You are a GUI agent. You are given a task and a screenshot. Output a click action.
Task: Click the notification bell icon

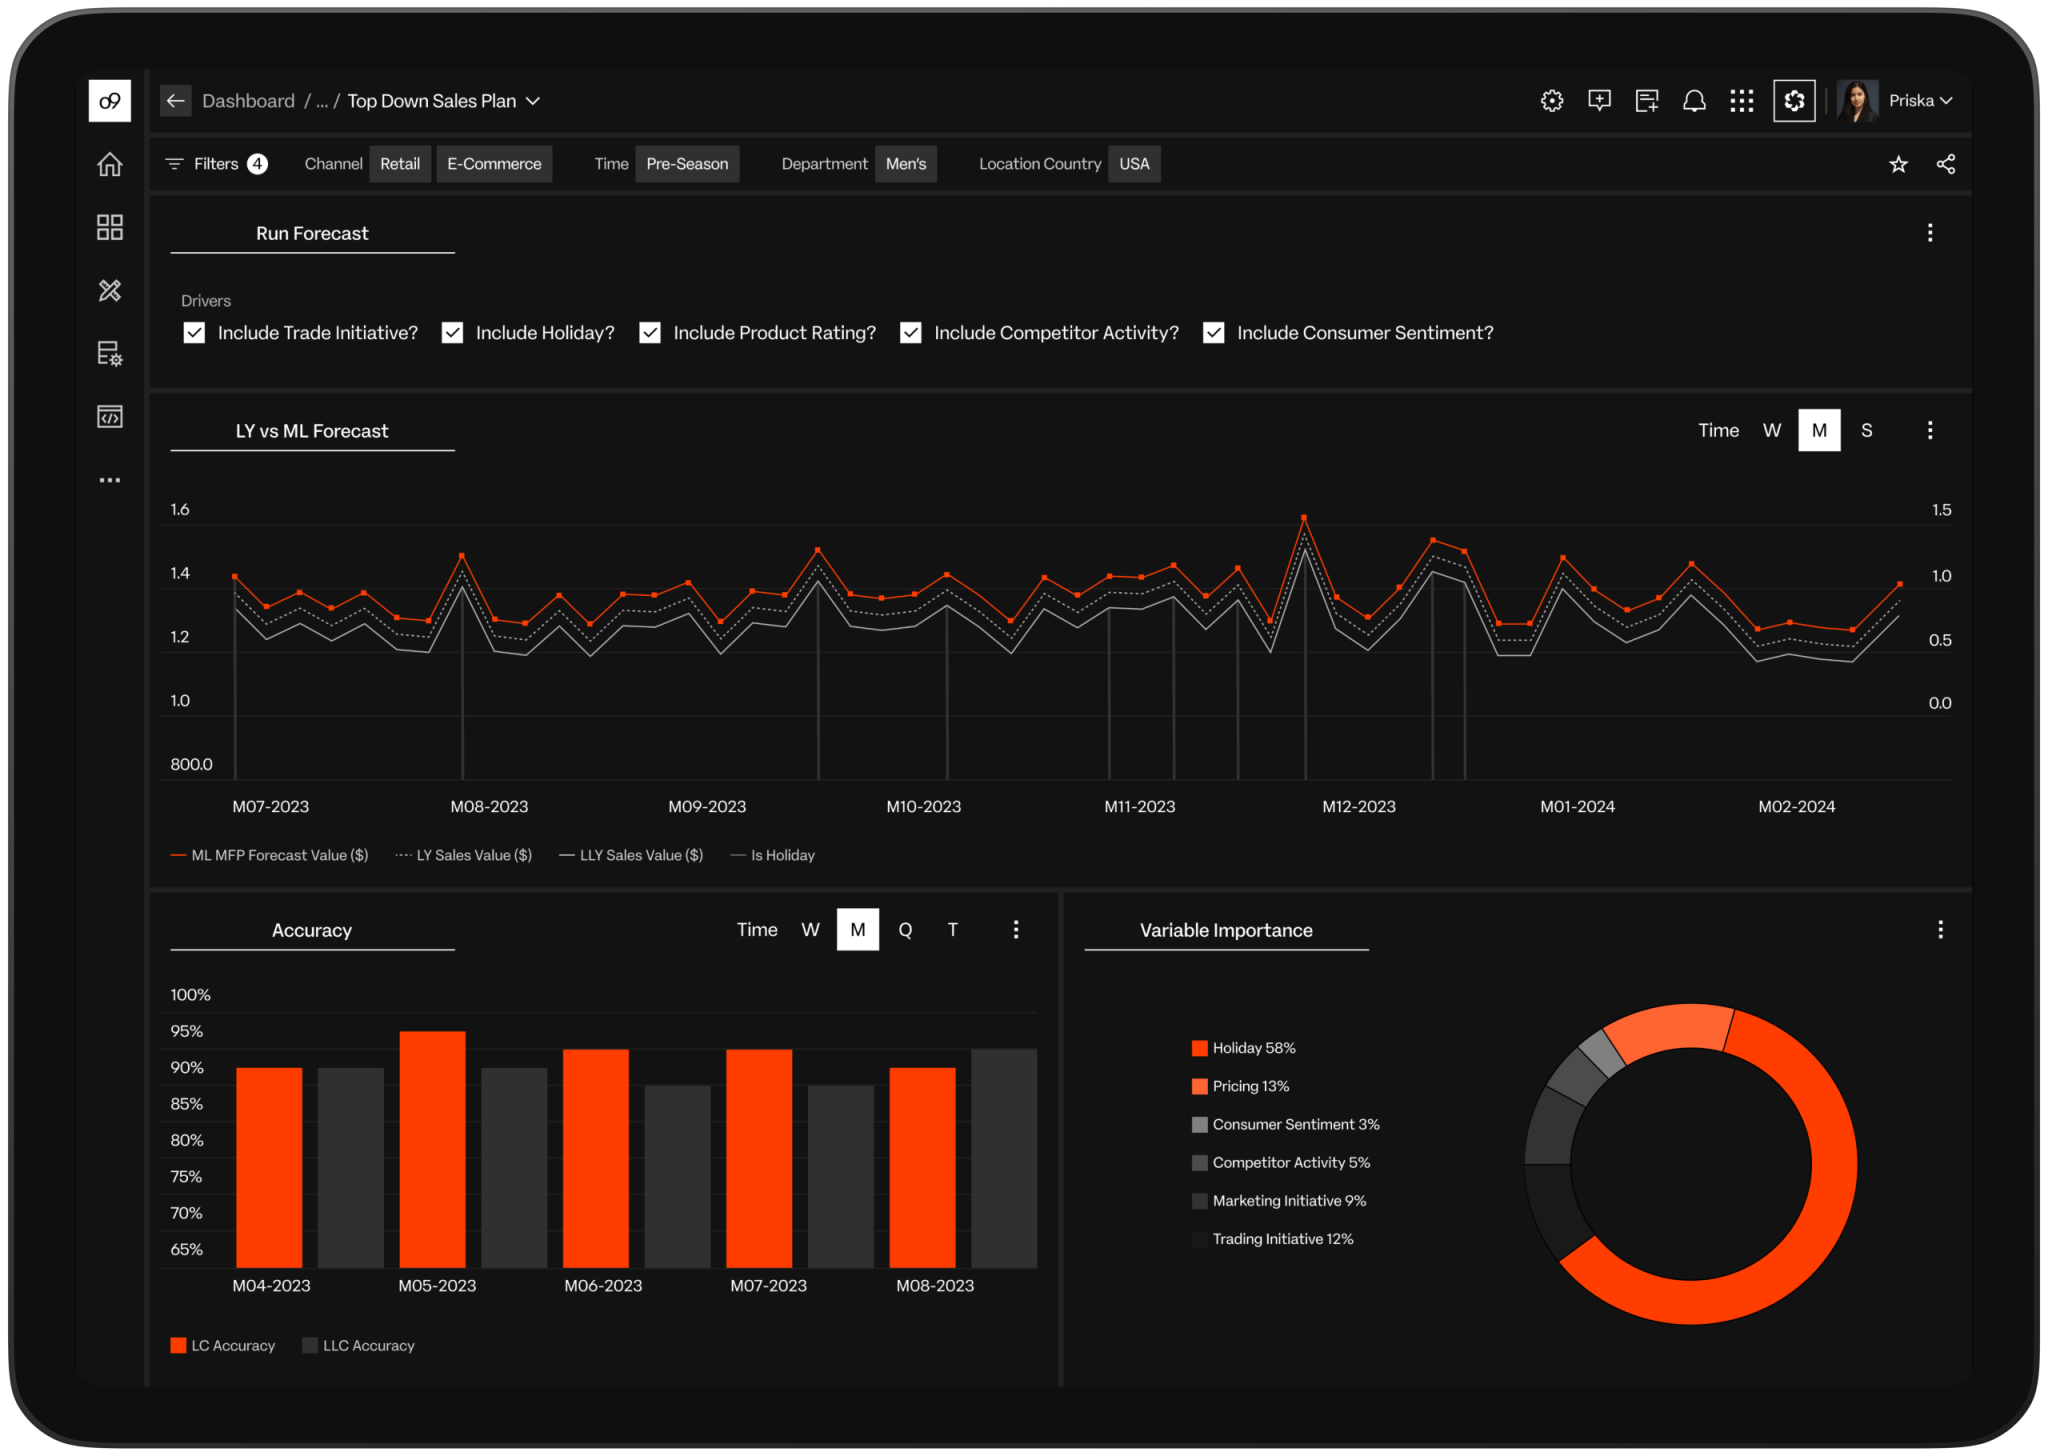coord(1694,101)
